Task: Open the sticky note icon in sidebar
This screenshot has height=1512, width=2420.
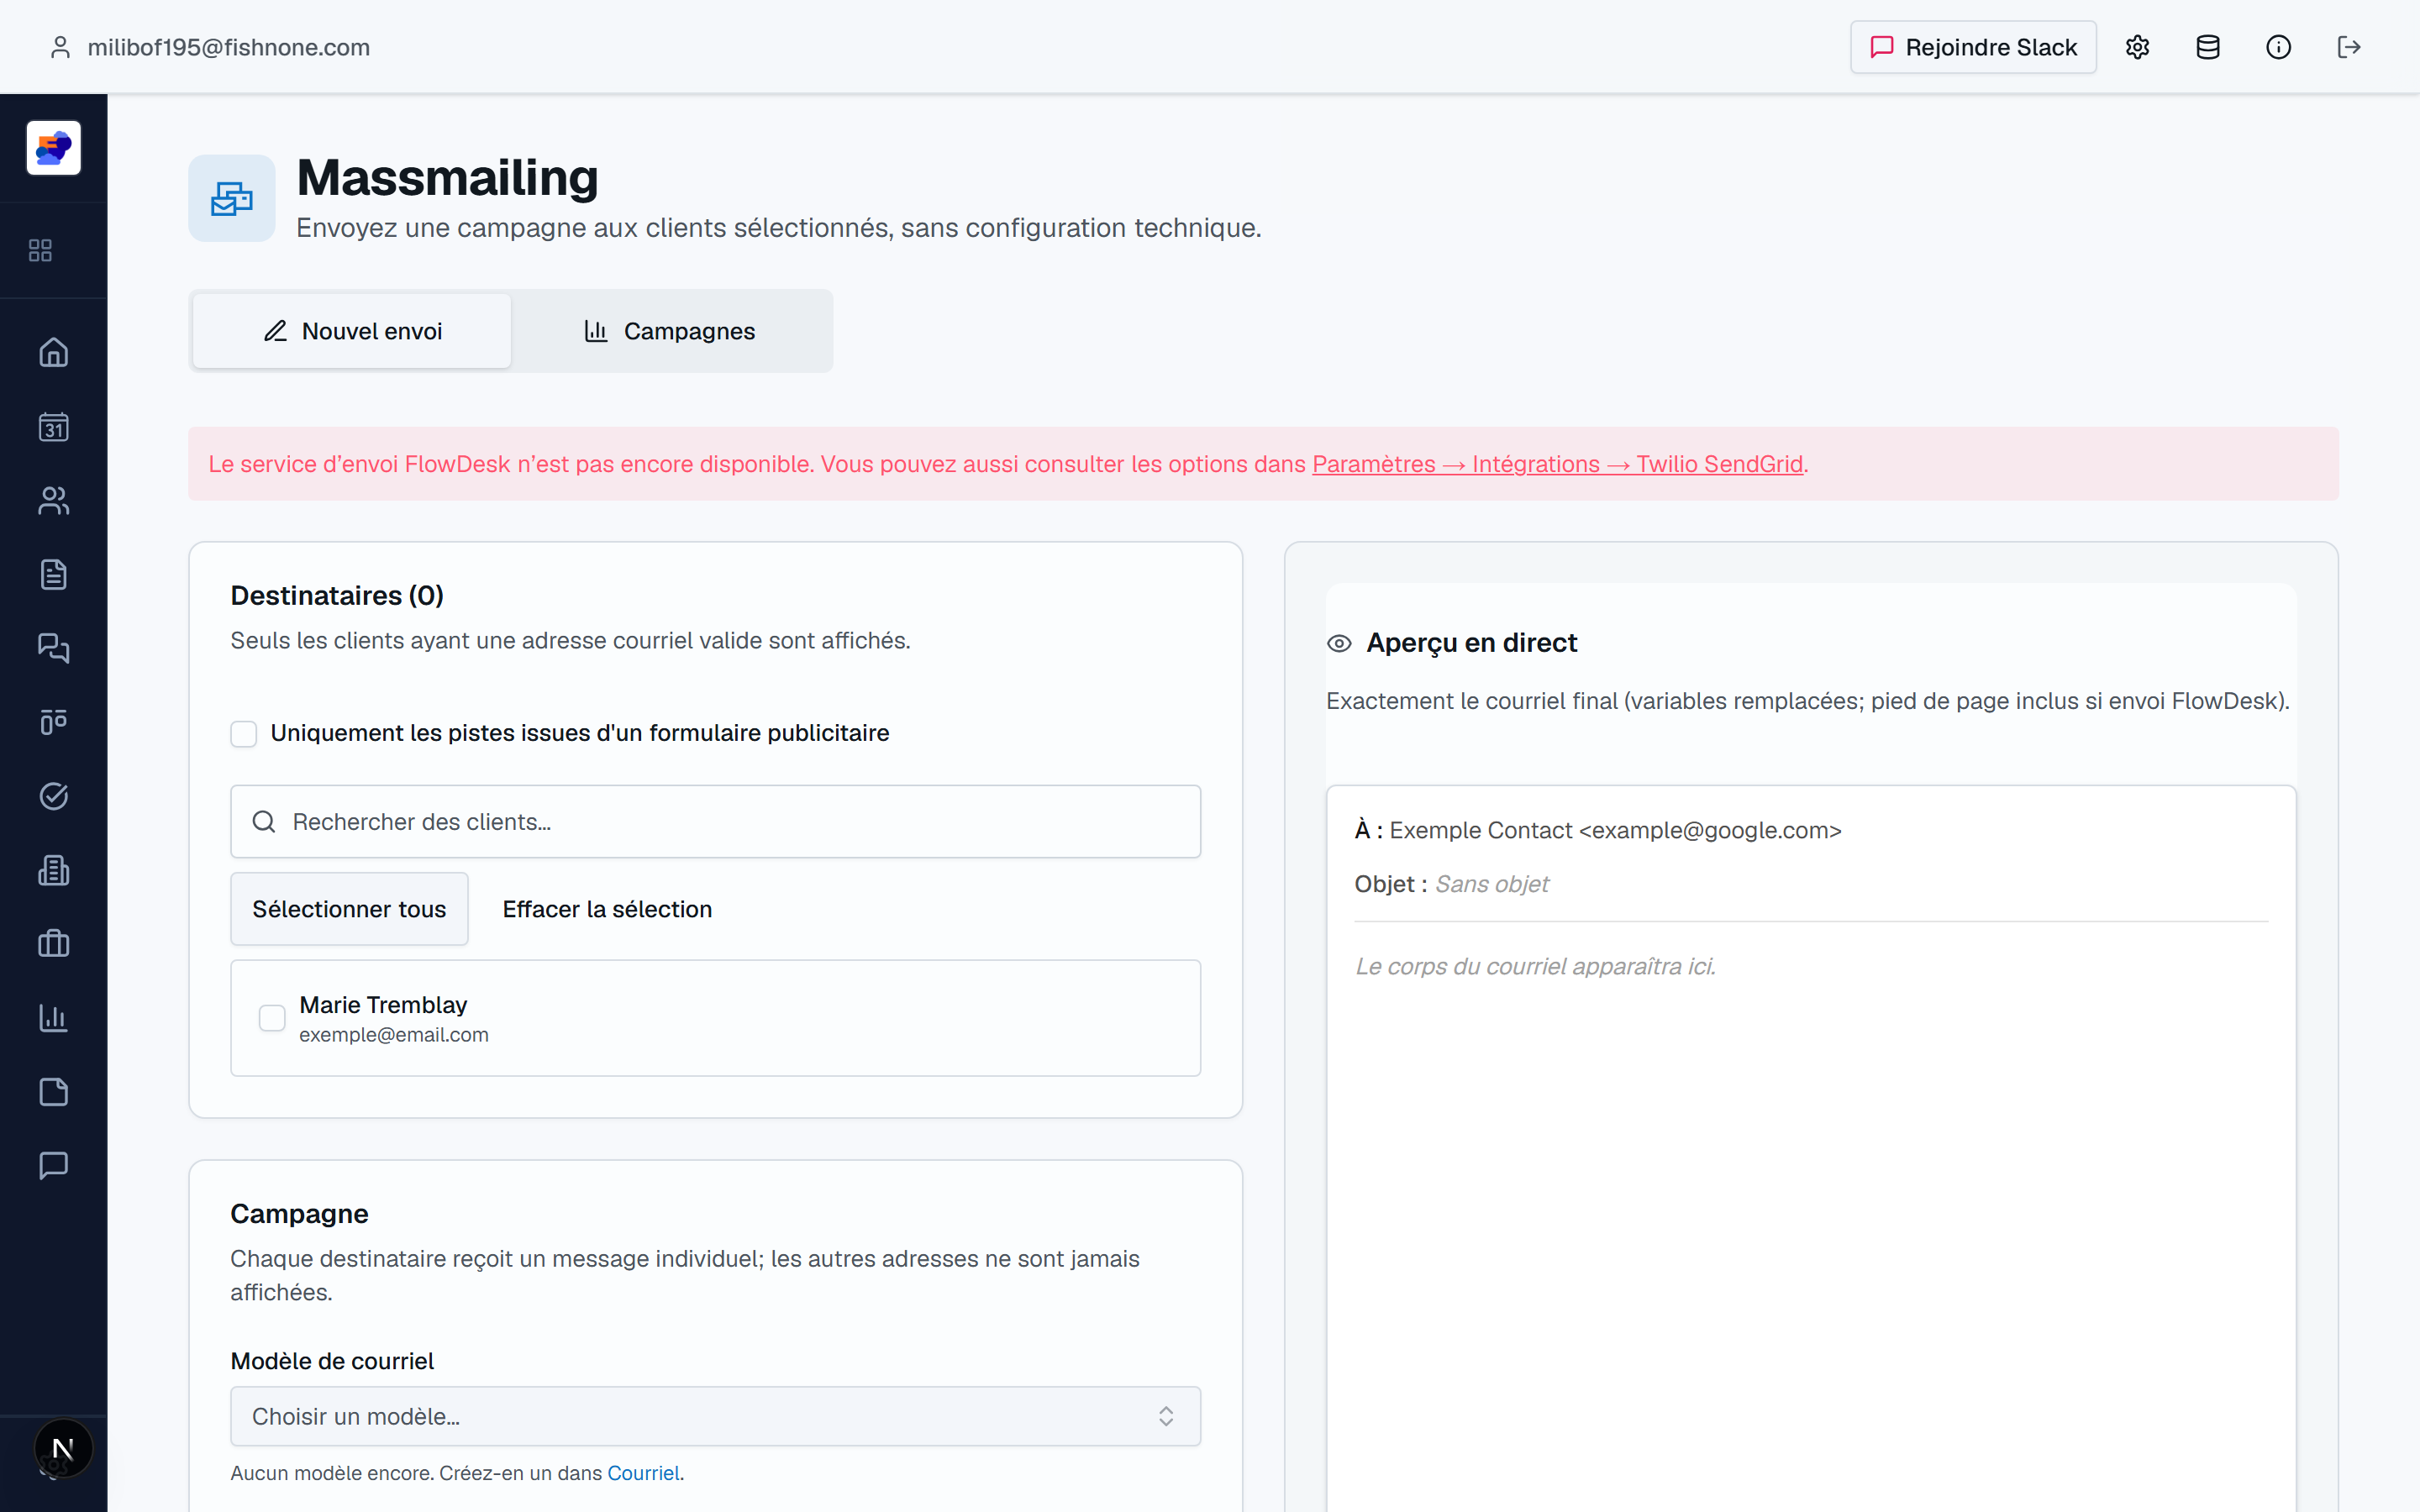Action: click(x=54, y=1092)
